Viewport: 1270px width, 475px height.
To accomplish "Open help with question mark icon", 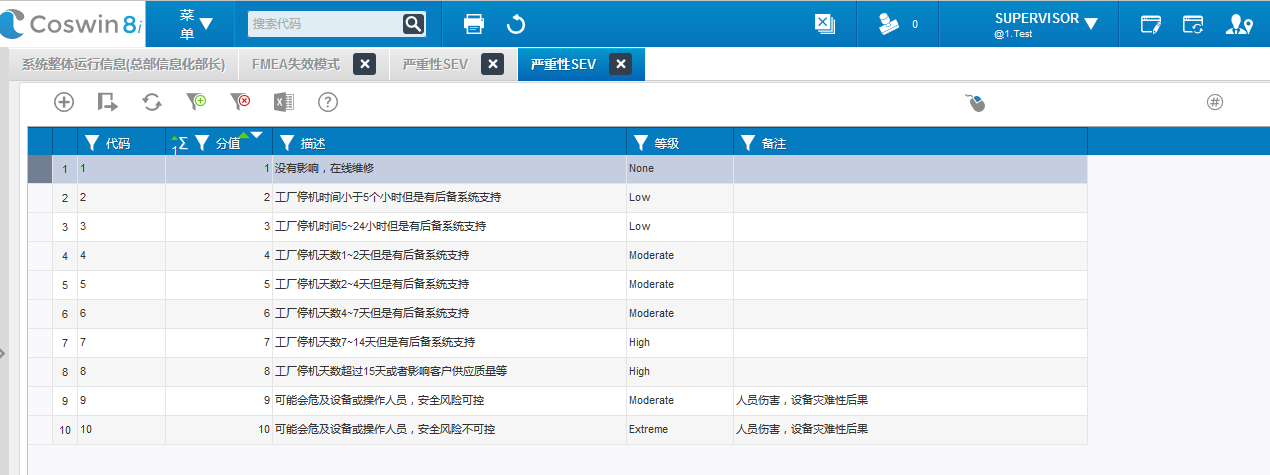I will click(328, 101).
